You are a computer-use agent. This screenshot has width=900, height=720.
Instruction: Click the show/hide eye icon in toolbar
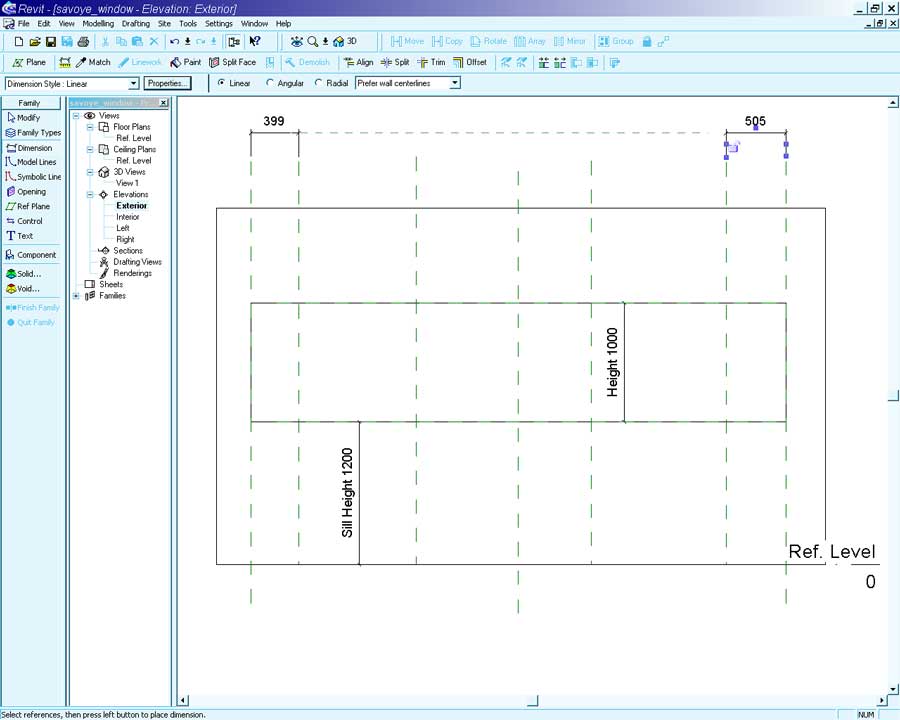pyautogui.click(x=296, y=41)
